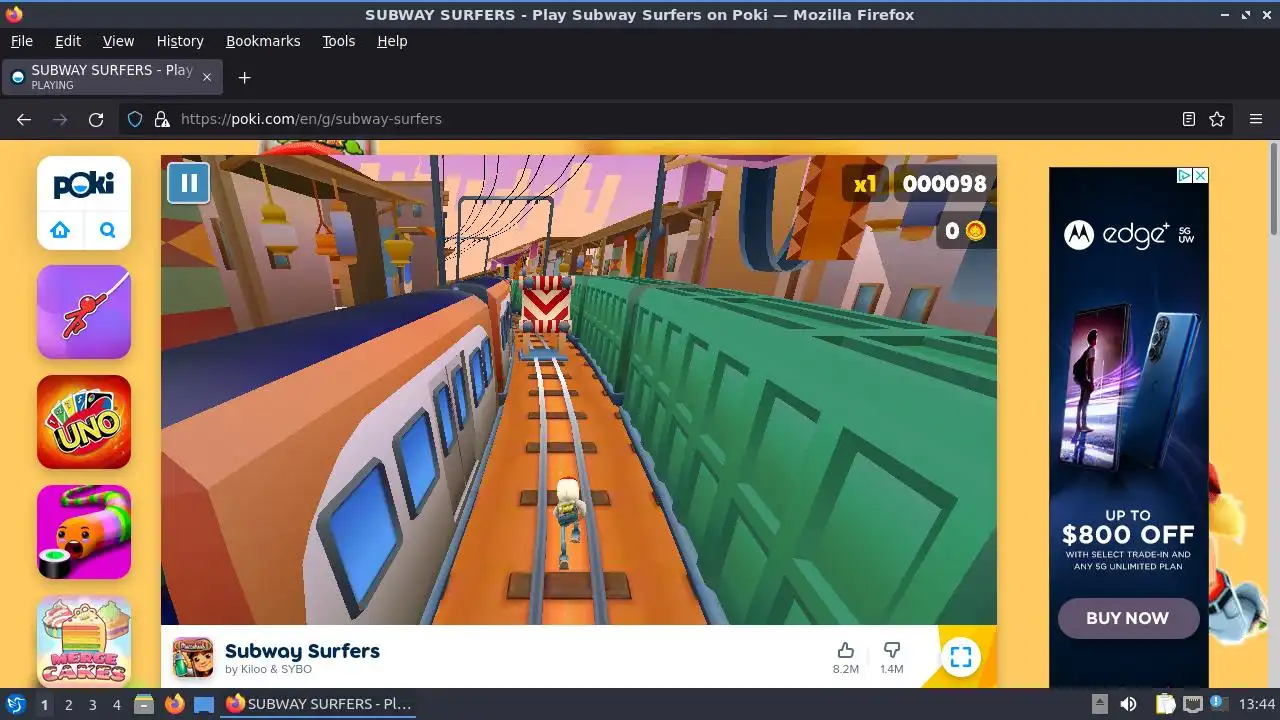Open the Help menu
Screen dimensions: 1280x720
[x=392, y=41]
